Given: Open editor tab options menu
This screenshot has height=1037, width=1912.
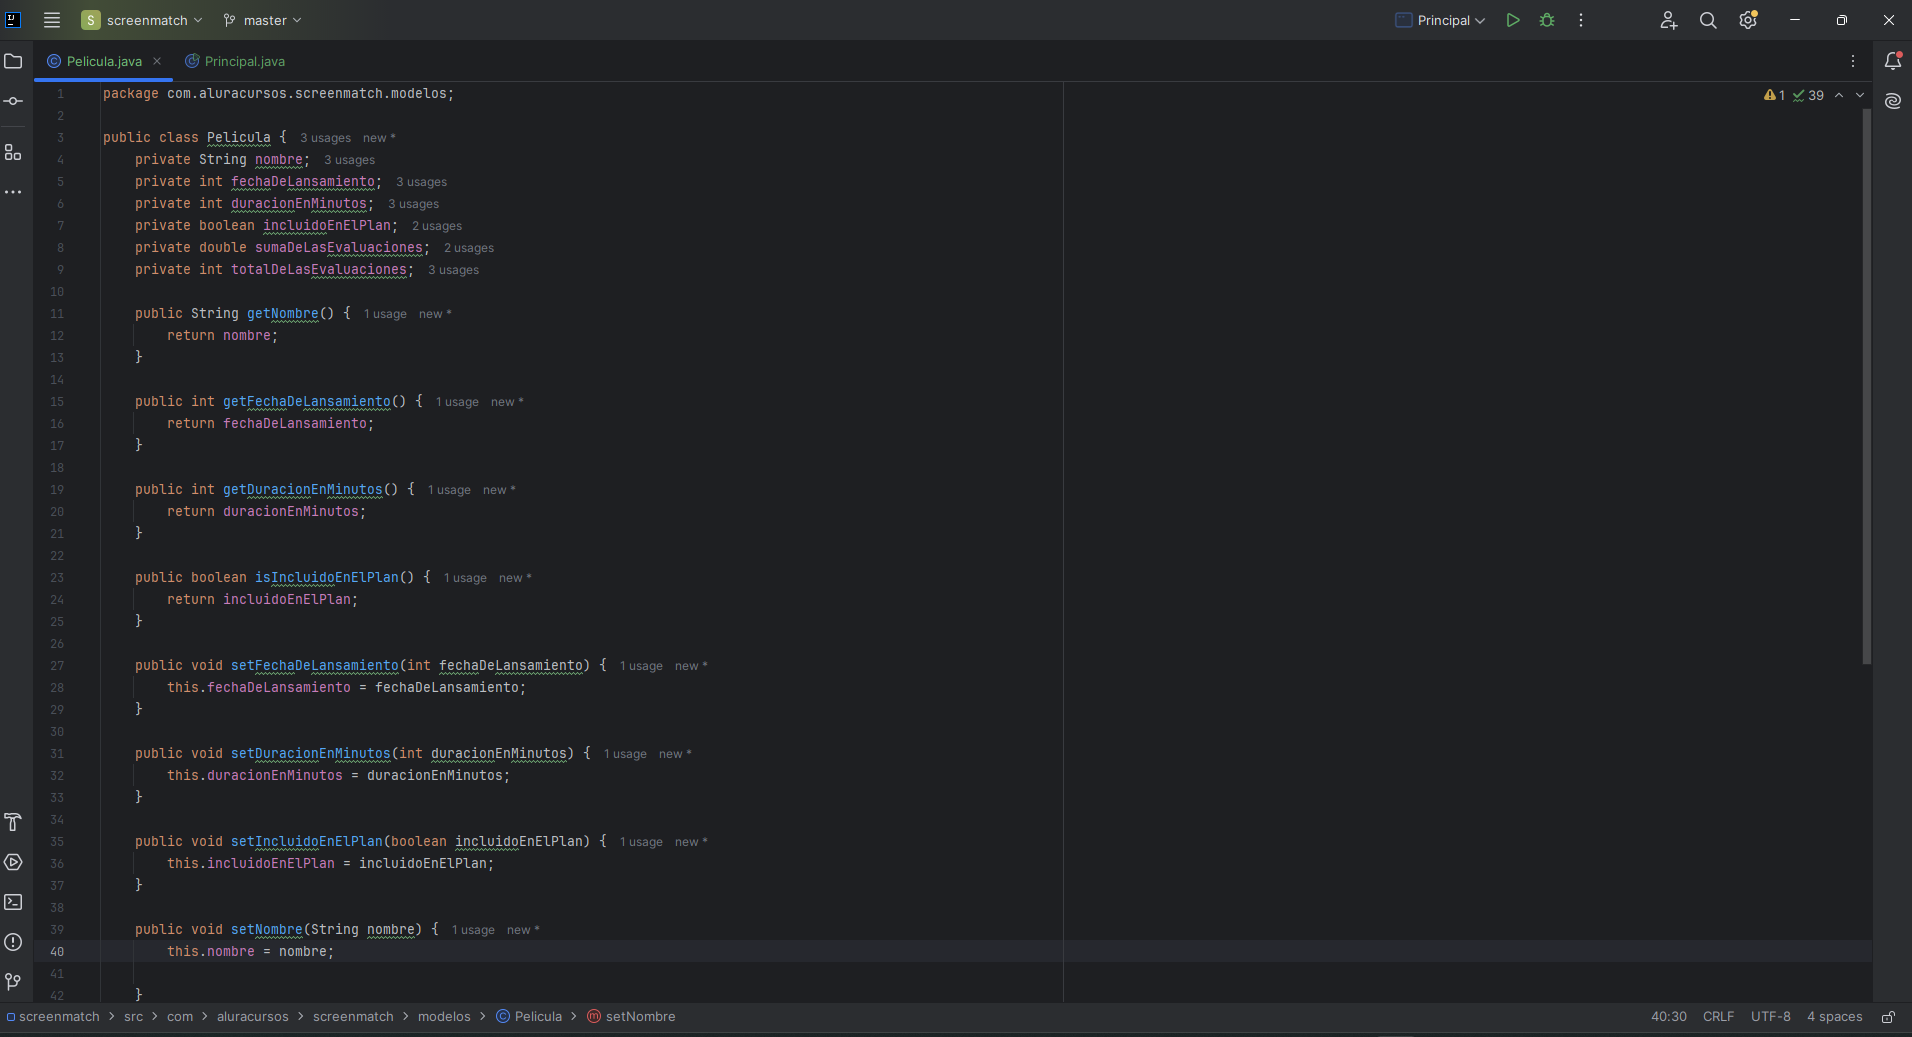Looking at the screenshot, I should [x=1853, y=61].
